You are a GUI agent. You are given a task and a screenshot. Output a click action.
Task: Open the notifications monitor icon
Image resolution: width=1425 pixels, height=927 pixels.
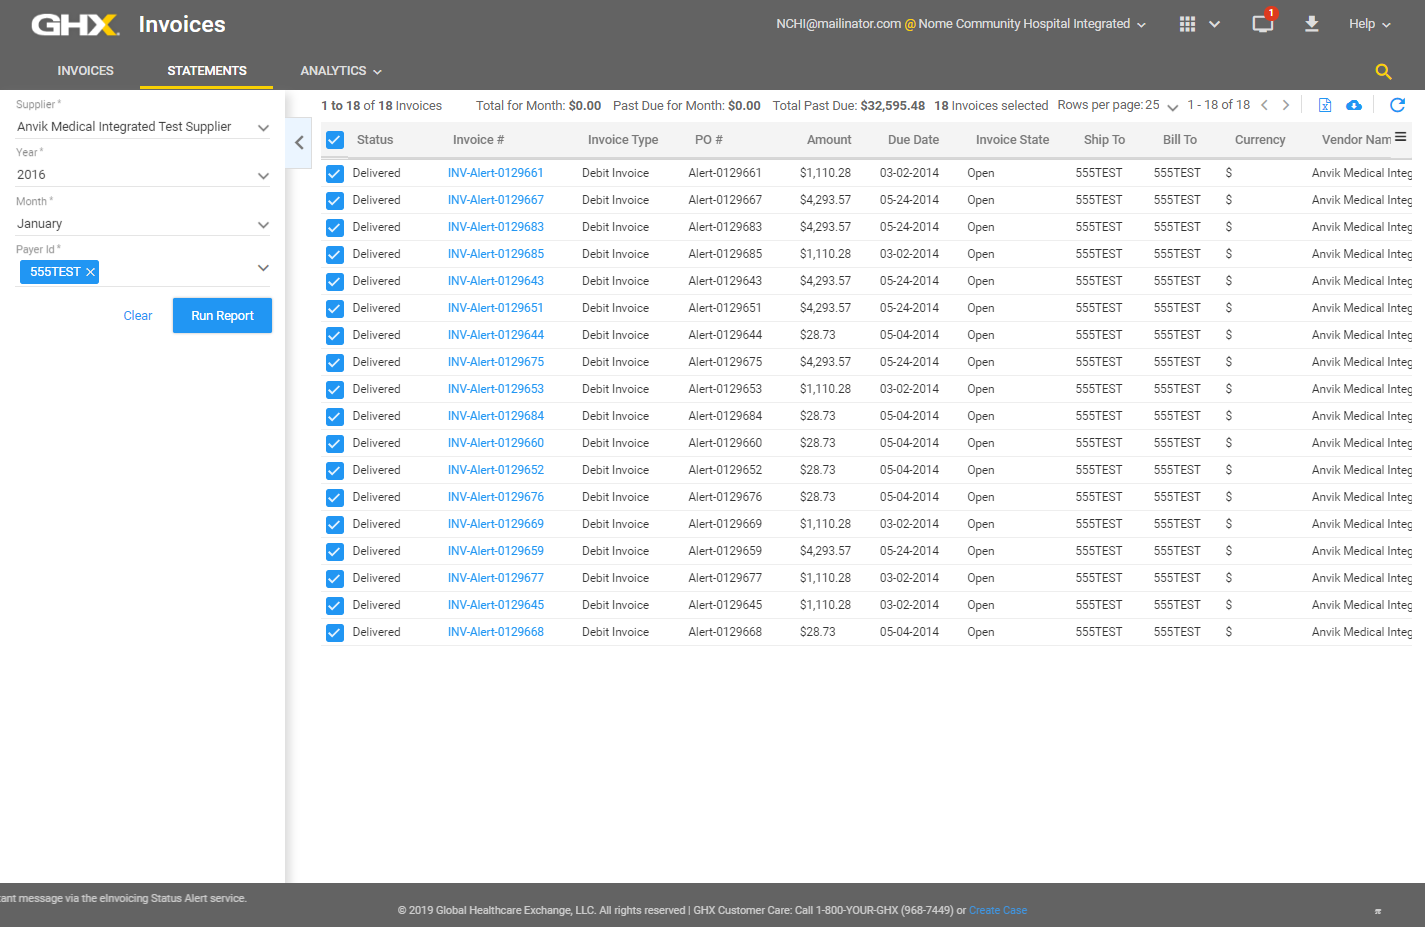pos(1262,24)
